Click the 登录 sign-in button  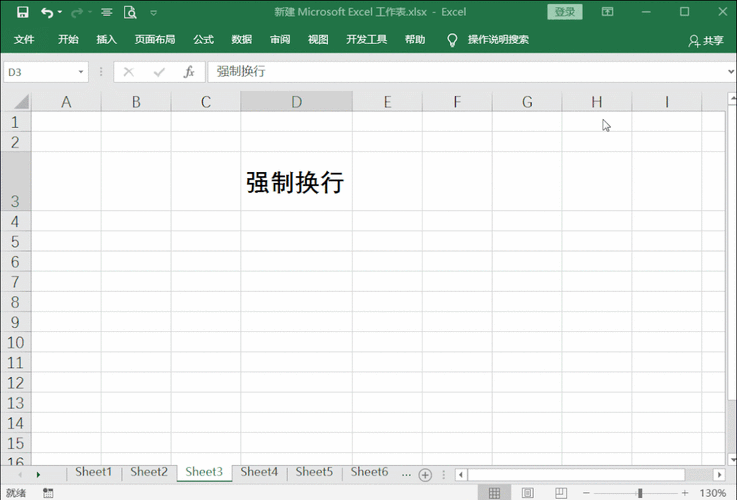point(565,12)
